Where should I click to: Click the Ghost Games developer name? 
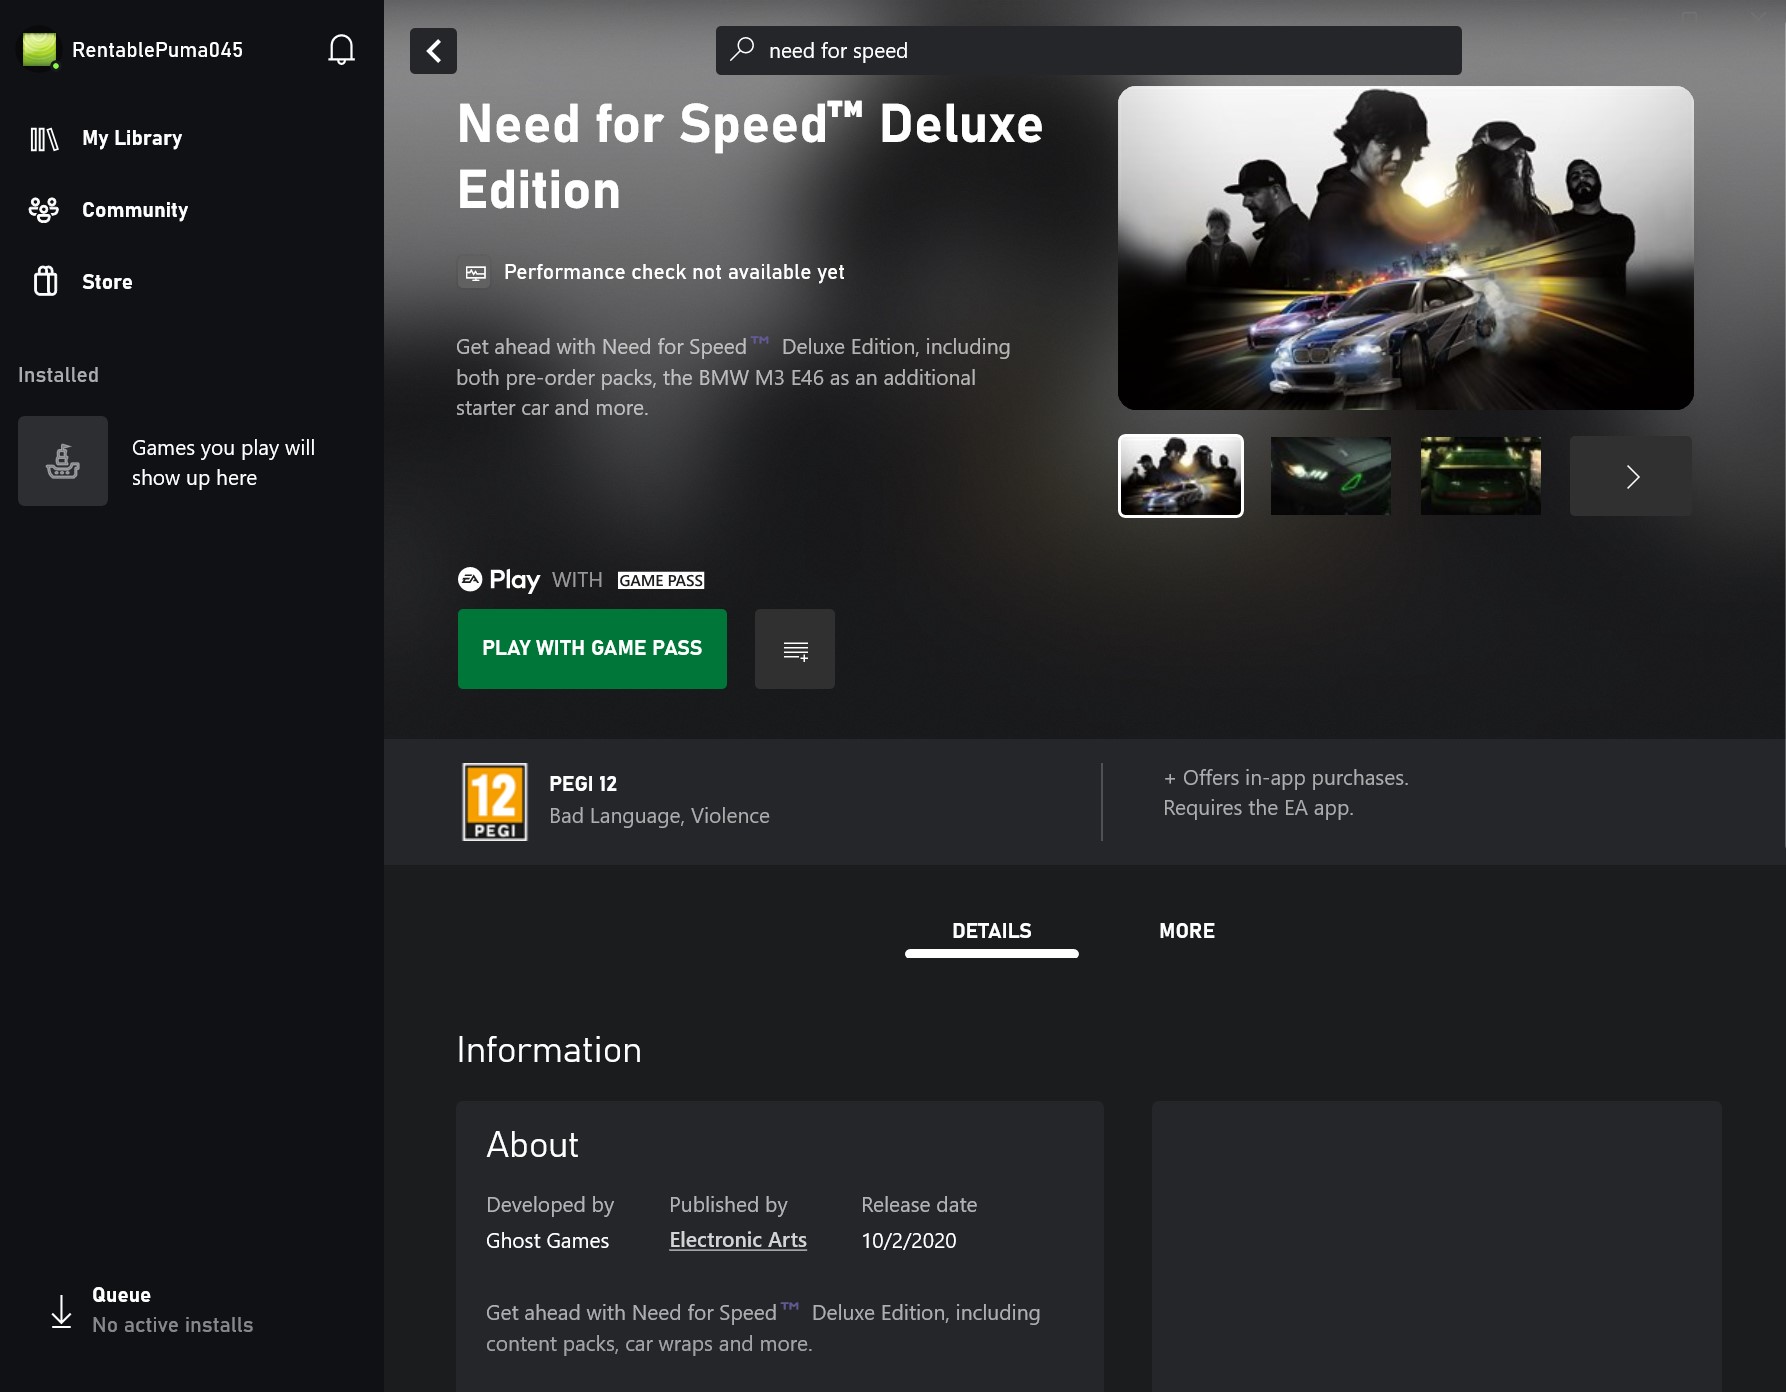tap(547, 1241)
